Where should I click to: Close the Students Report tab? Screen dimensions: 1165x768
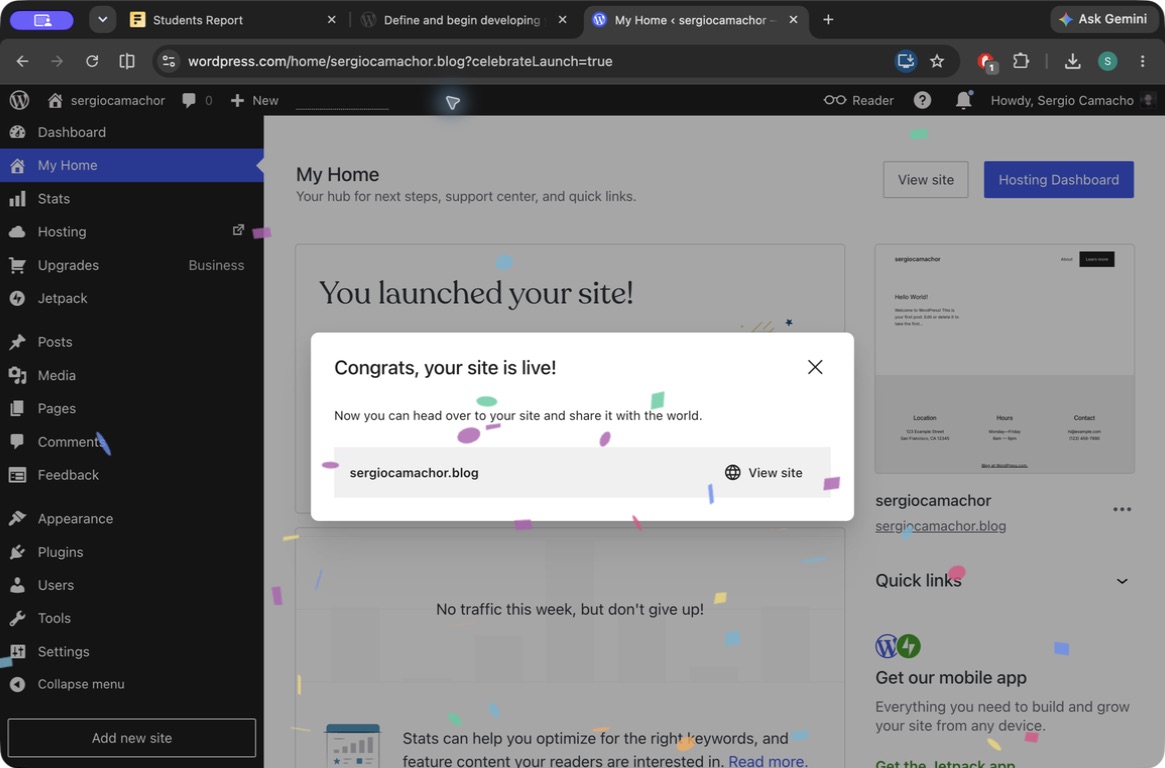point(331,20)
